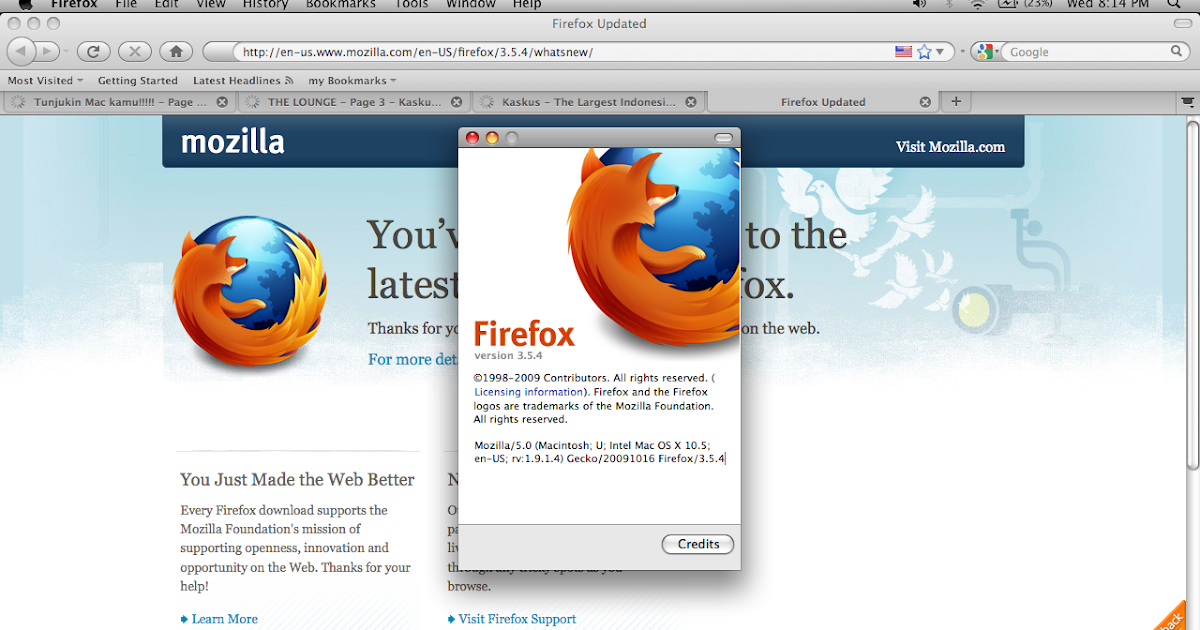
Task: Go forward with the Forward arrow button
Action: (48, 51)
